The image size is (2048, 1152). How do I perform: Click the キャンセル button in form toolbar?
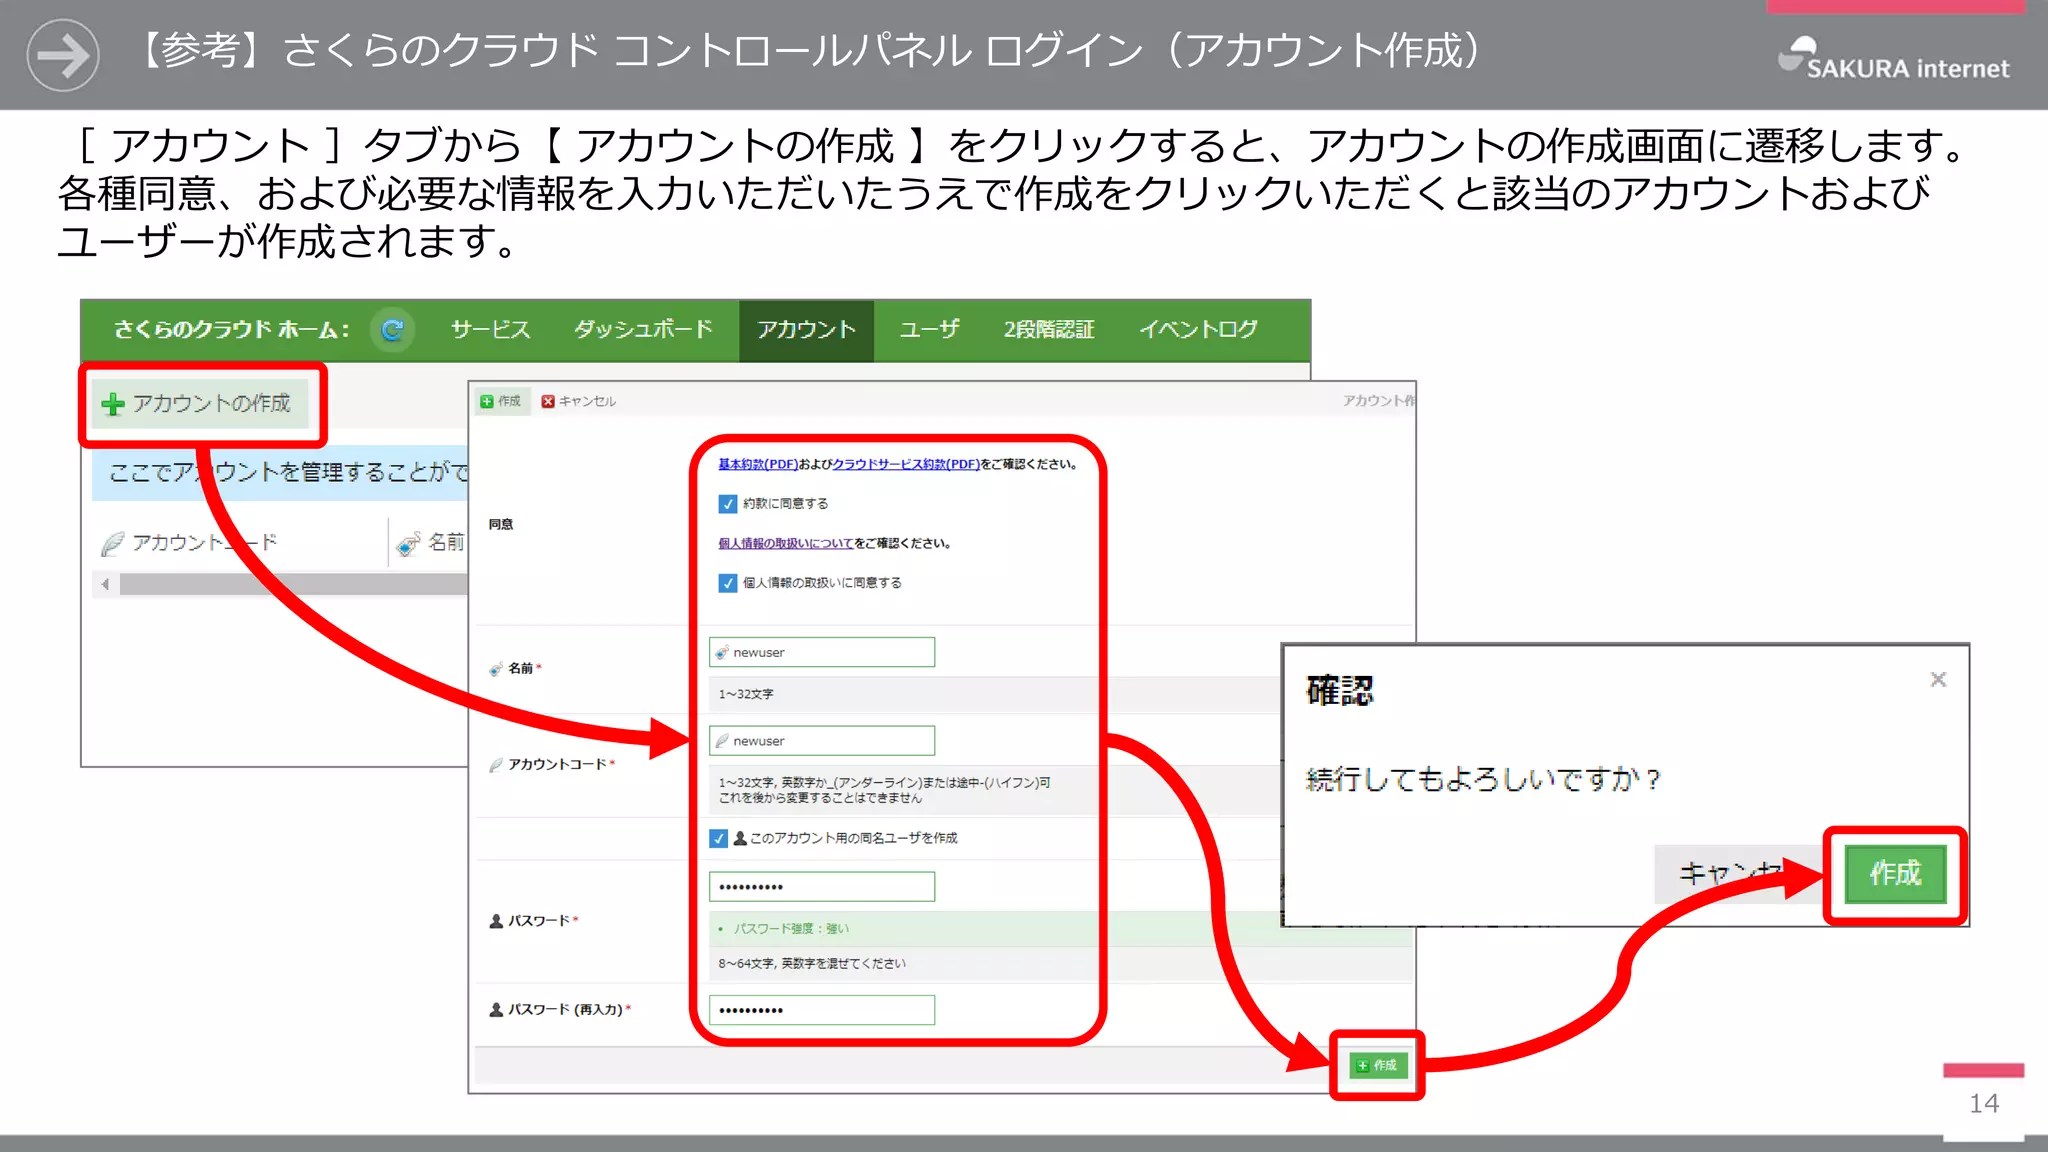point(578,401)
